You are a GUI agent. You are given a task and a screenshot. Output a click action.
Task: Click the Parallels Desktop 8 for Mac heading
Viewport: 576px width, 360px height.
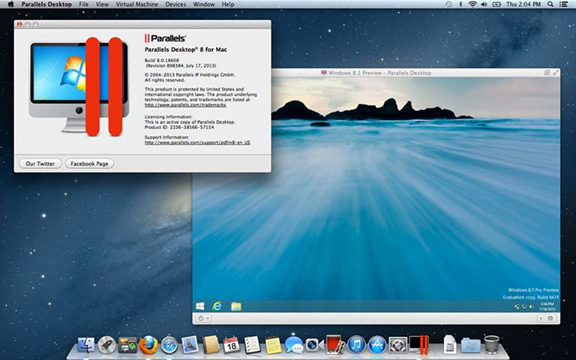pos(186,50)
